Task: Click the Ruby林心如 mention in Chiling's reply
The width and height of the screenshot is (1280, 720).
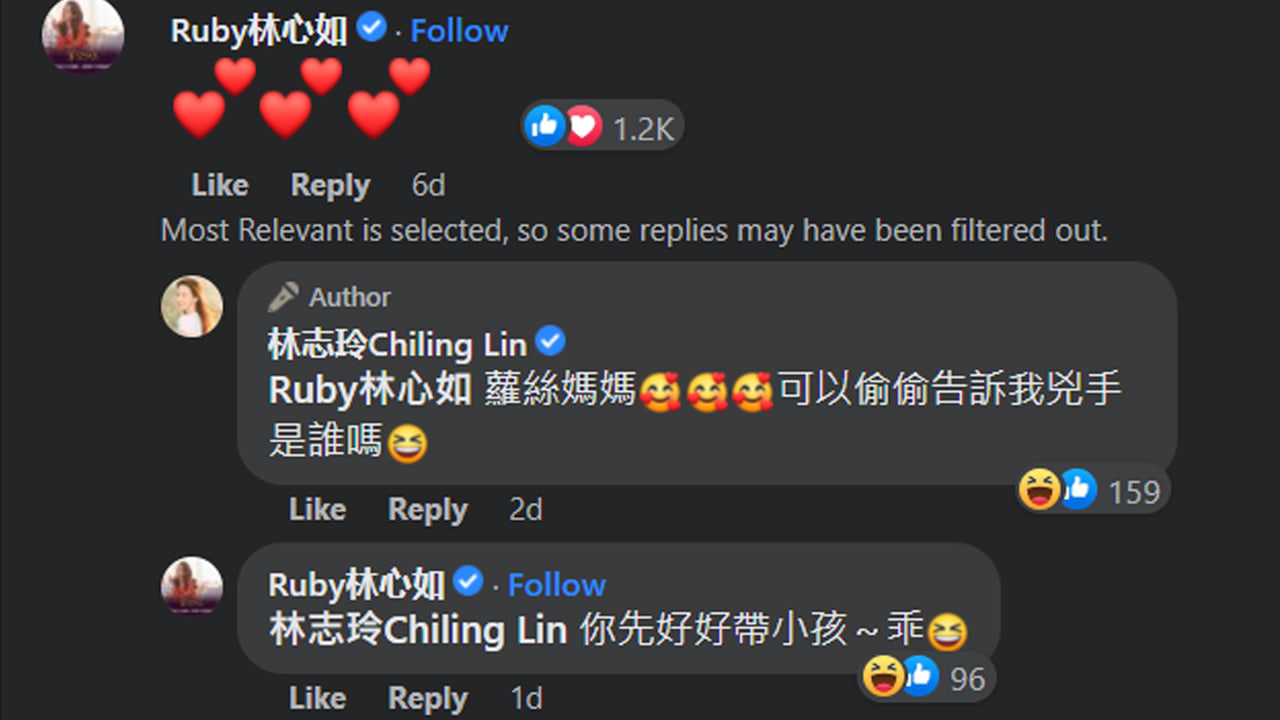Action: [x=369, y=390]
